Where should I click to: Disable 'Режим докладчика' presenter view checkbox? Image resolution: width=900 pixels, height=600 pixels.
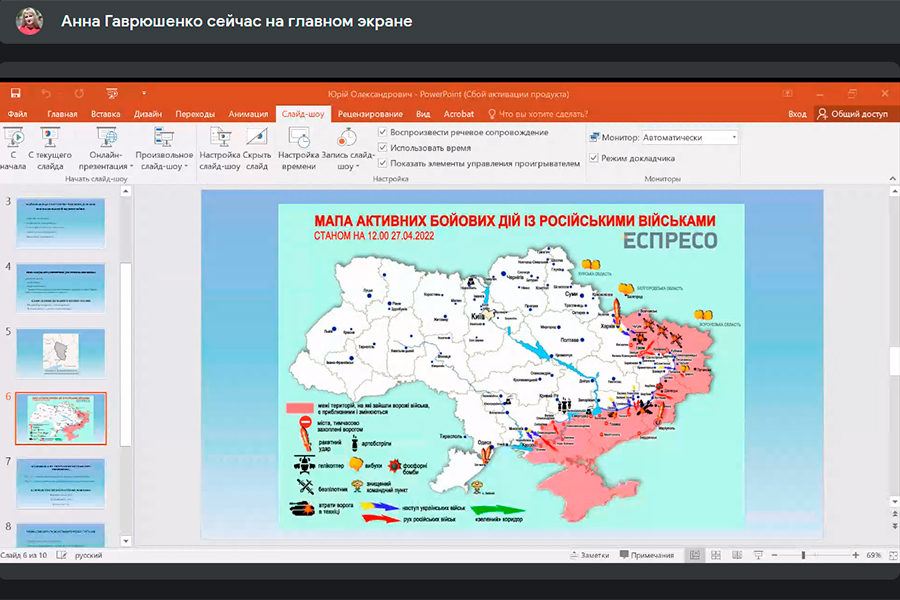(594, 158)
